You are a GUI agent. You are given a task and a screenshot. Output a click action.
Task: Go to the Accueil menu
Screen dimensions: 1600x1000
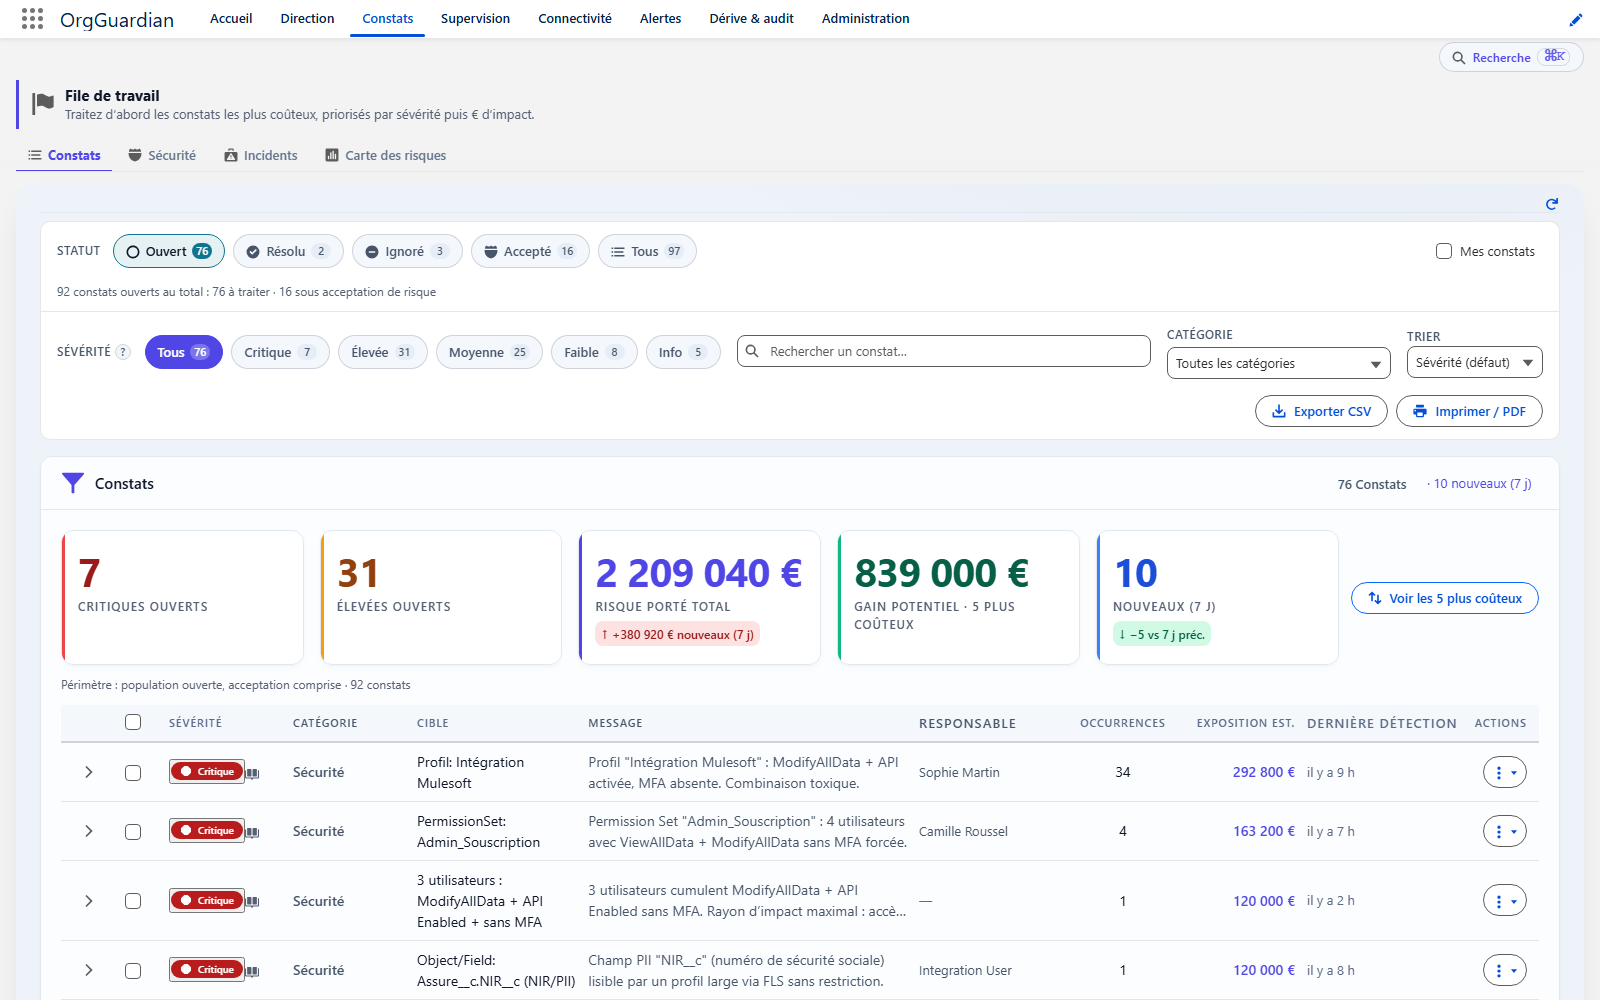[x=231, y=18]
